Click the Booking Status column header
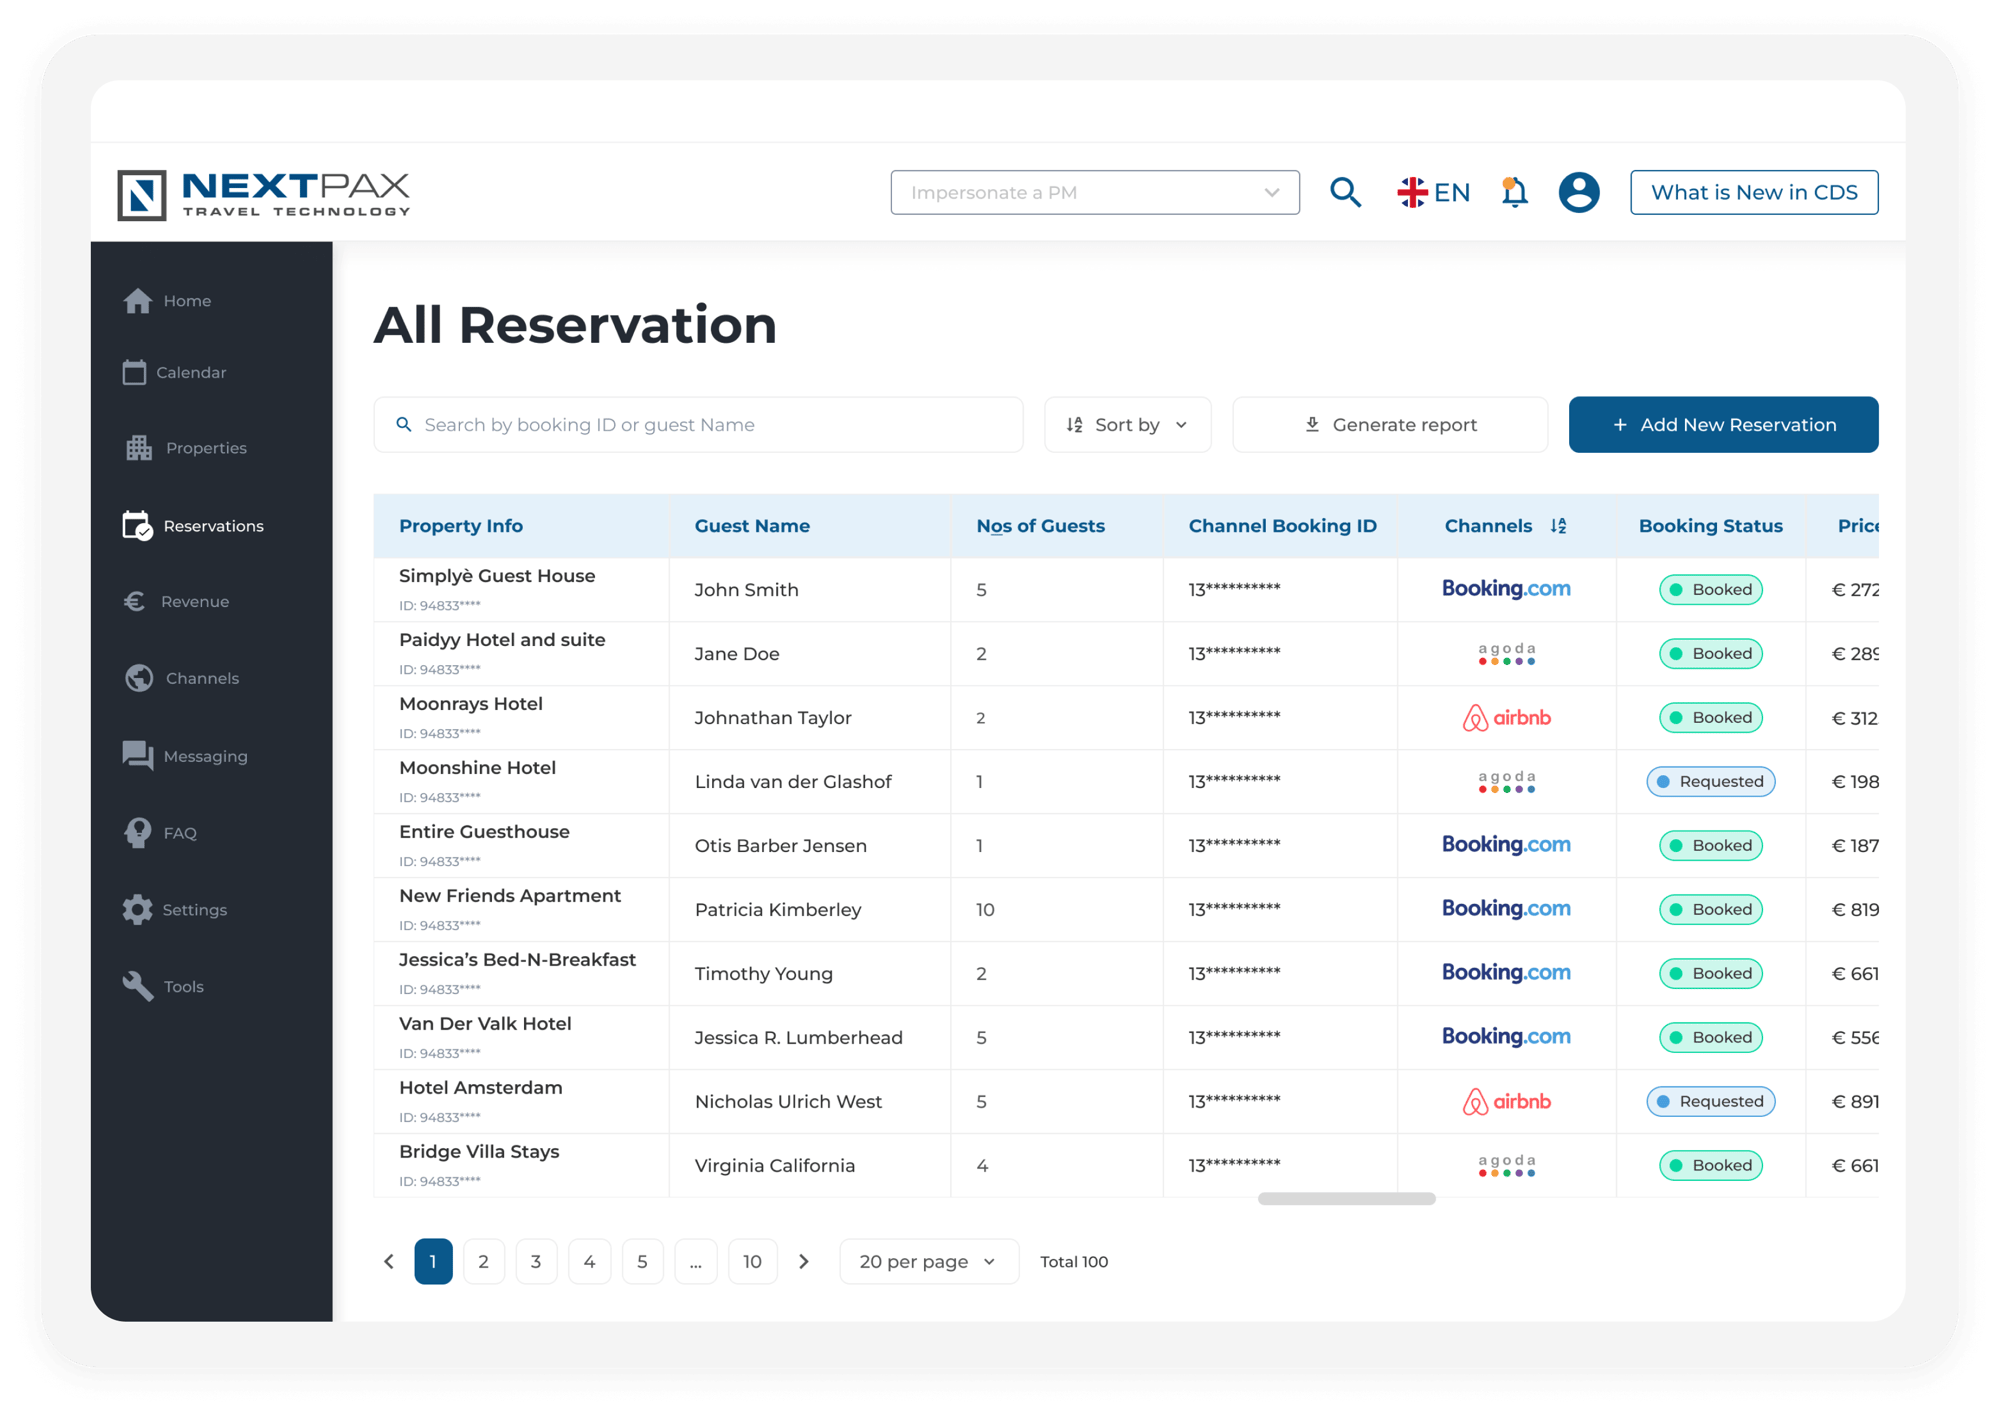The width and height of the screenshot is (2000, 1416). (1710, 526)
